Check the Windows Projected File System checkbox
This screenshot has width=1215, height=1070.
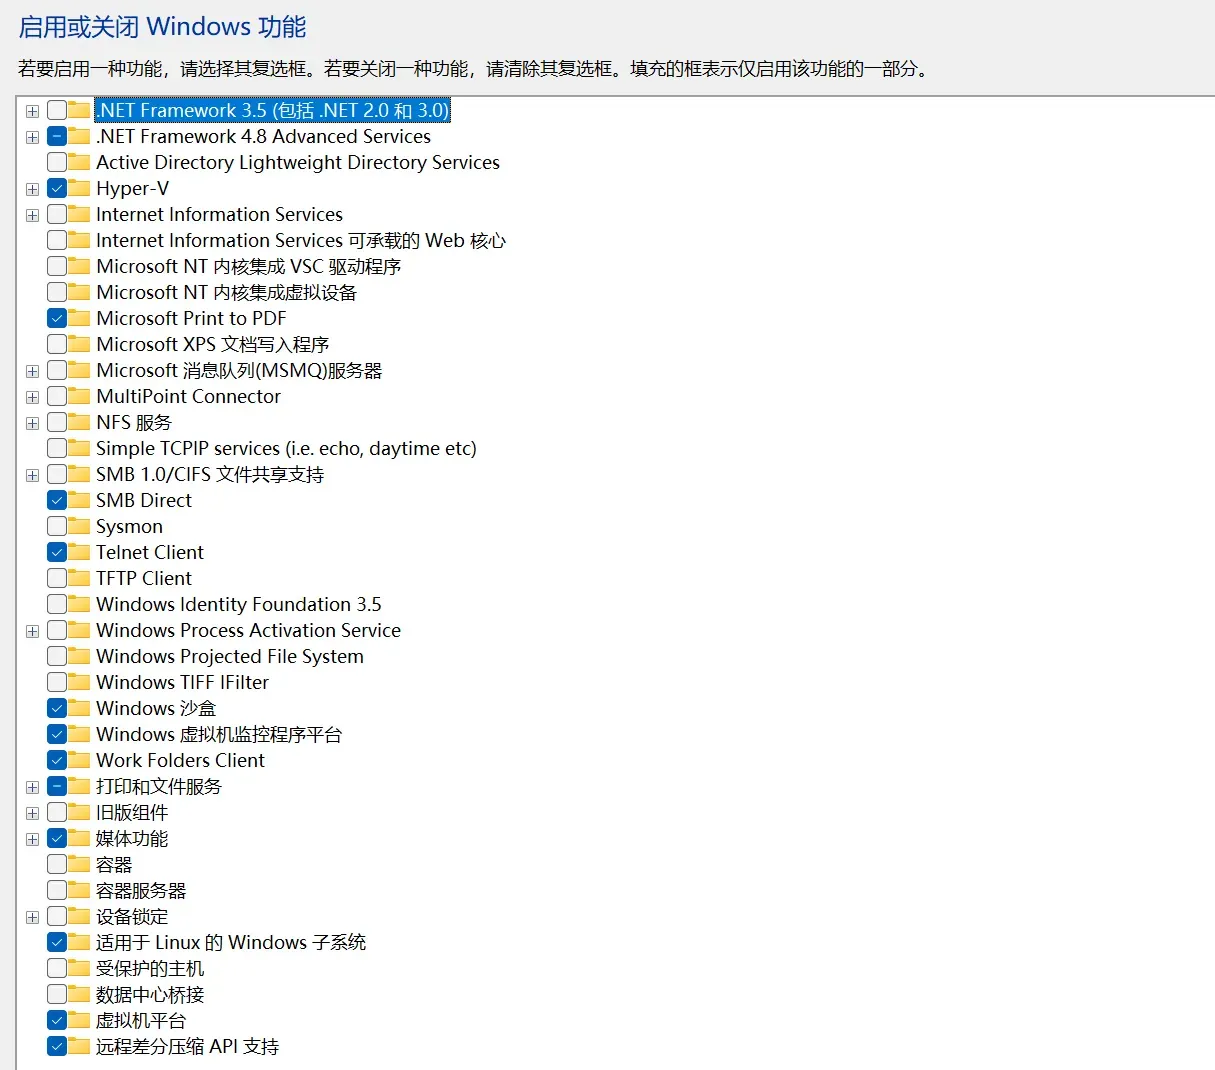coord(57,656)
